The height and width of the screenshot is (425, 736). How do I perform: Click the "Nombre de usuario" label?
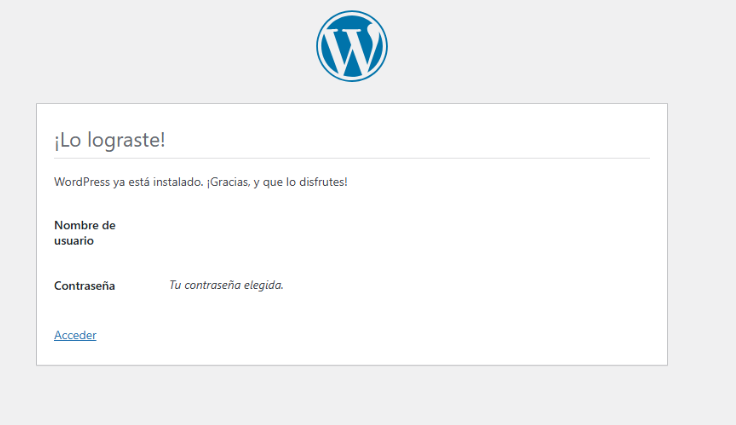84,233
